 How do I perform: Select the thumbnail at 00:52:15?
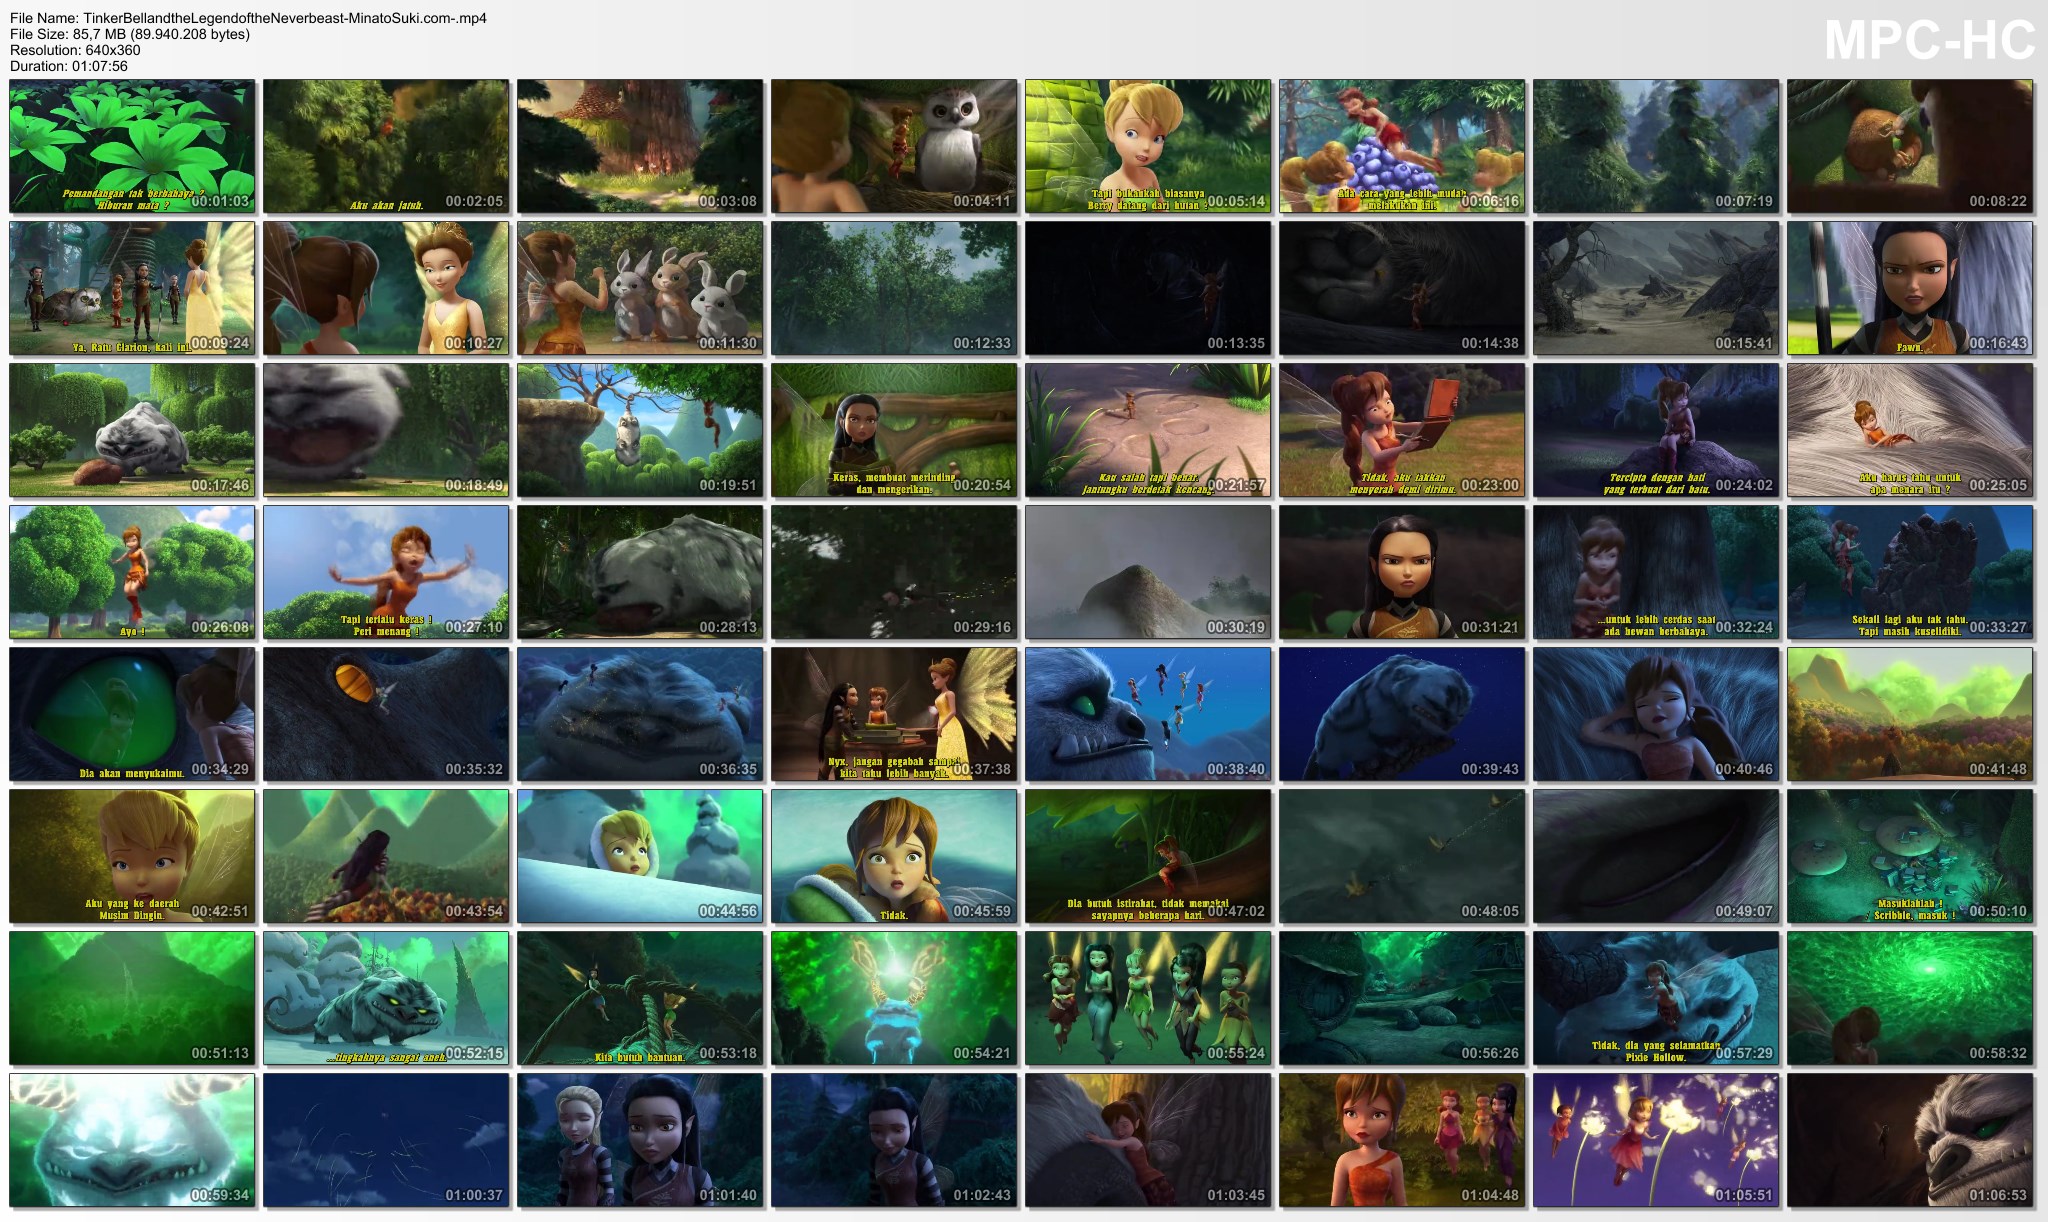click(x=386, y=998)
